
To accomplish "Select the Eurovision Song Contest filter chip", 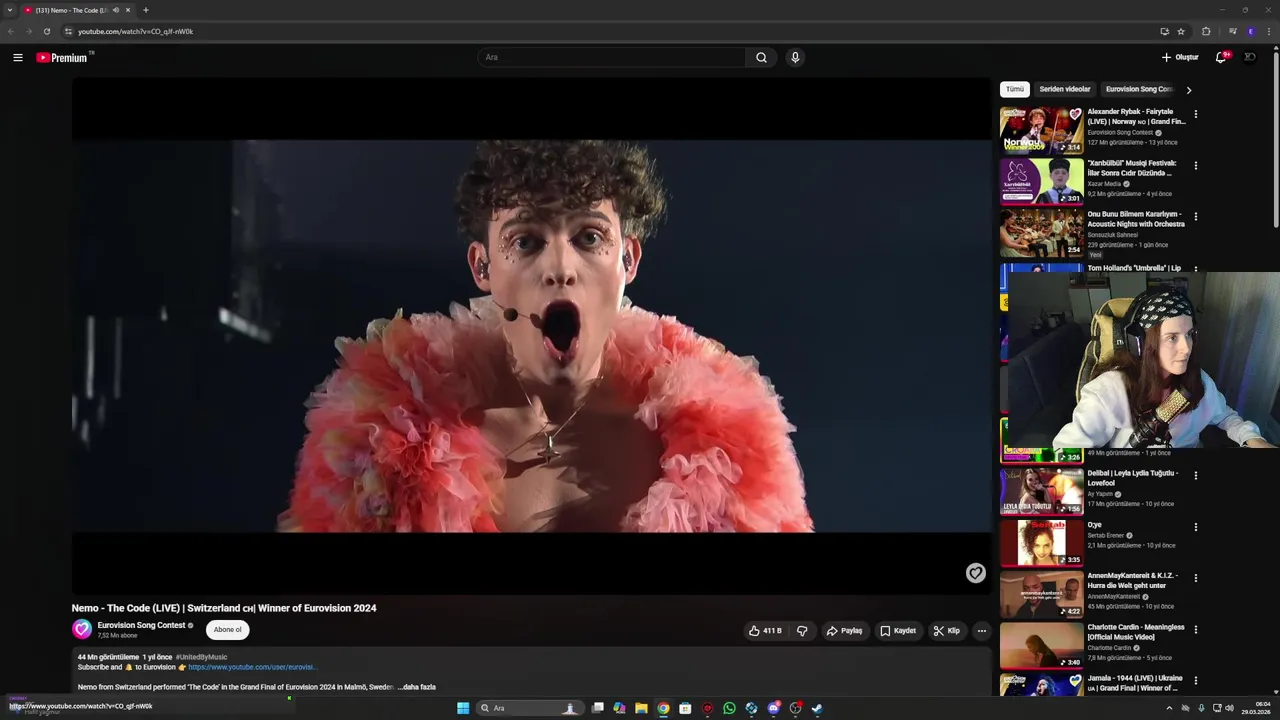I will click(x=1138, y=89).
